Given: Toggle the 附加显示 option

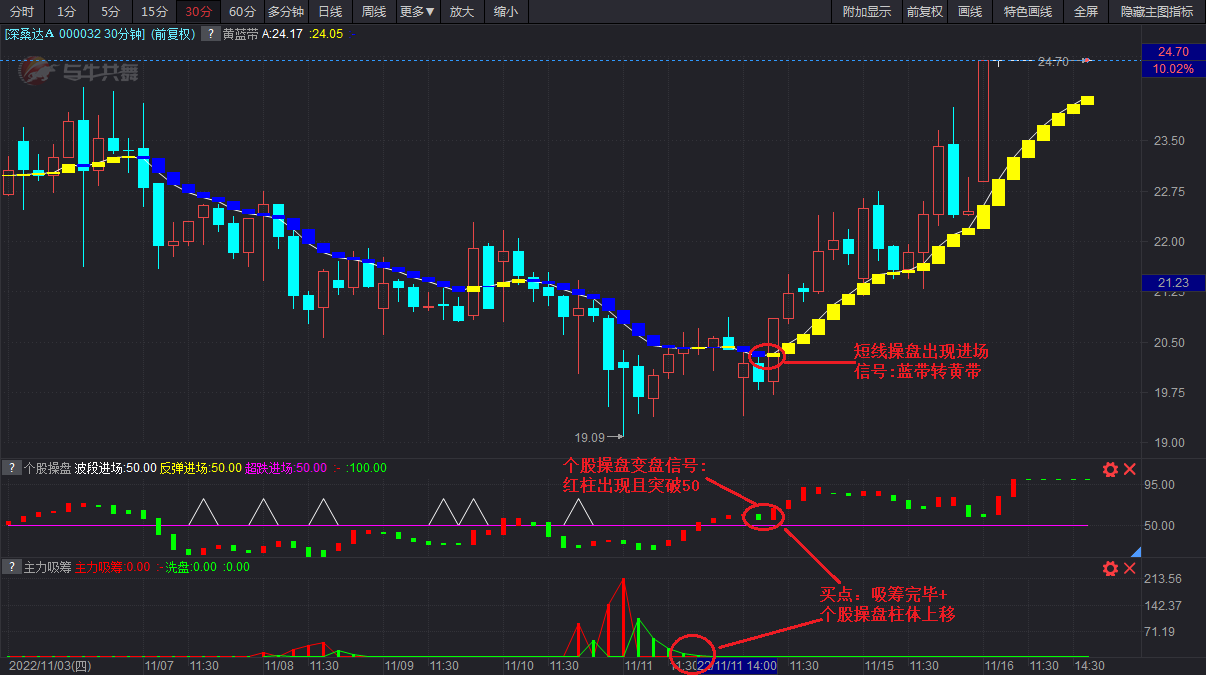Looking at the screenshot, I should coord(867,12).
